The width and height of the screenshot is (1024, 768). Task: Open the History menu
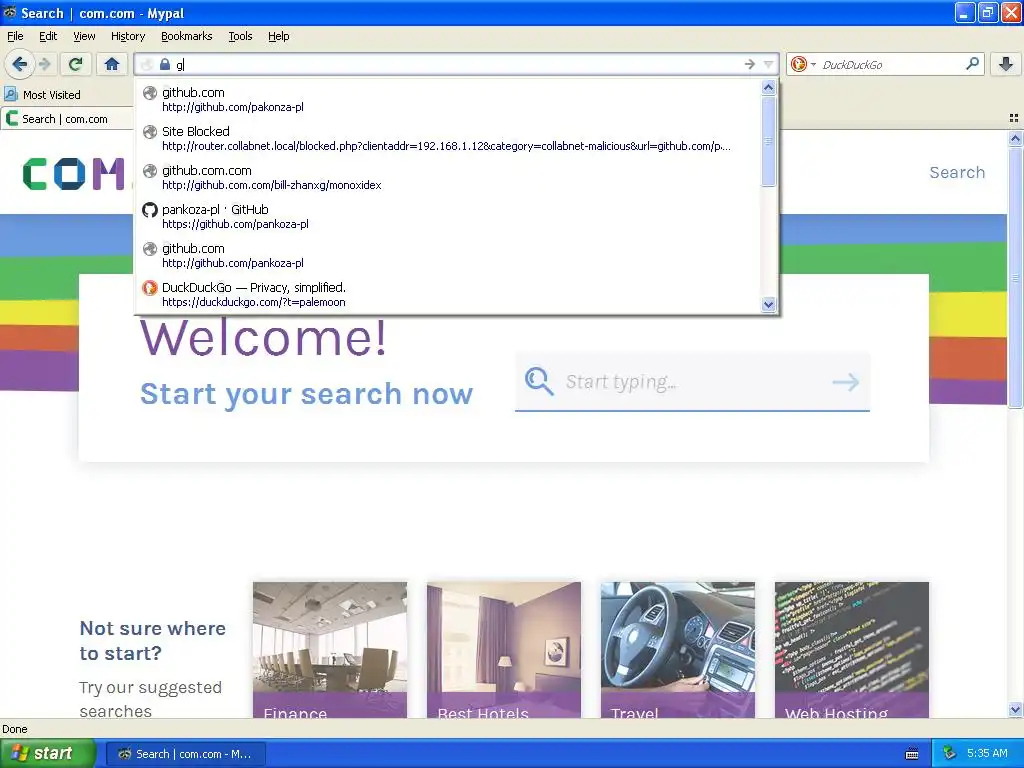(x=127, y=36)
